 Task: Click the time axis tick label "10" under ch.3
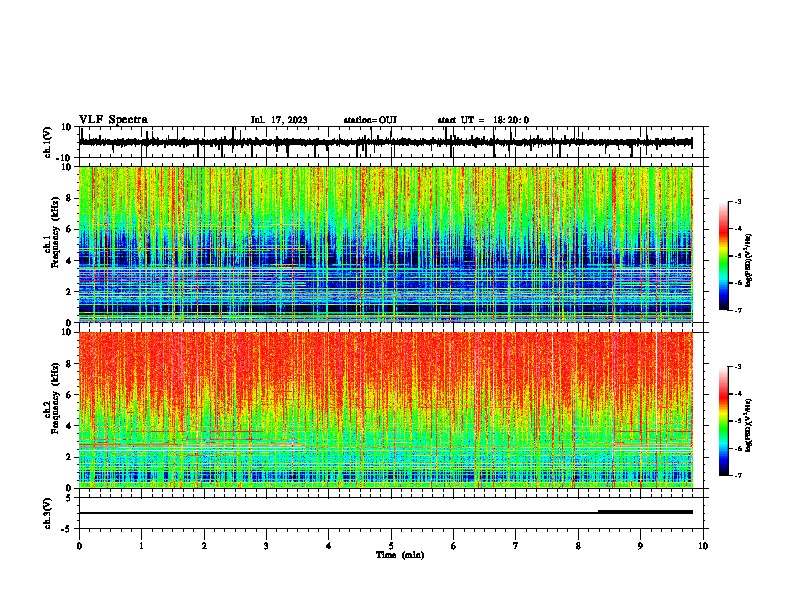tap(703, 546)
